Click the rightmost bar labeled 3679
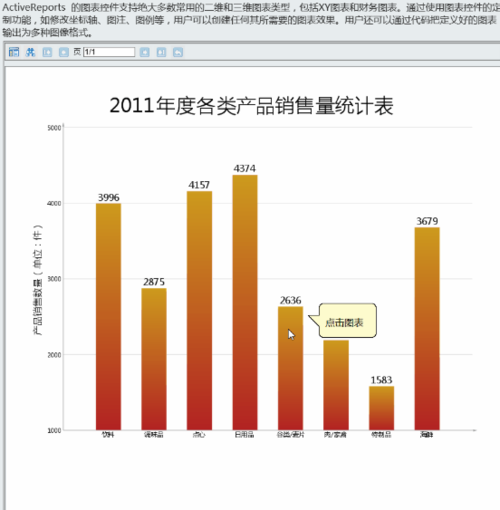The image size is (500, 510). [x=427, y=329]
